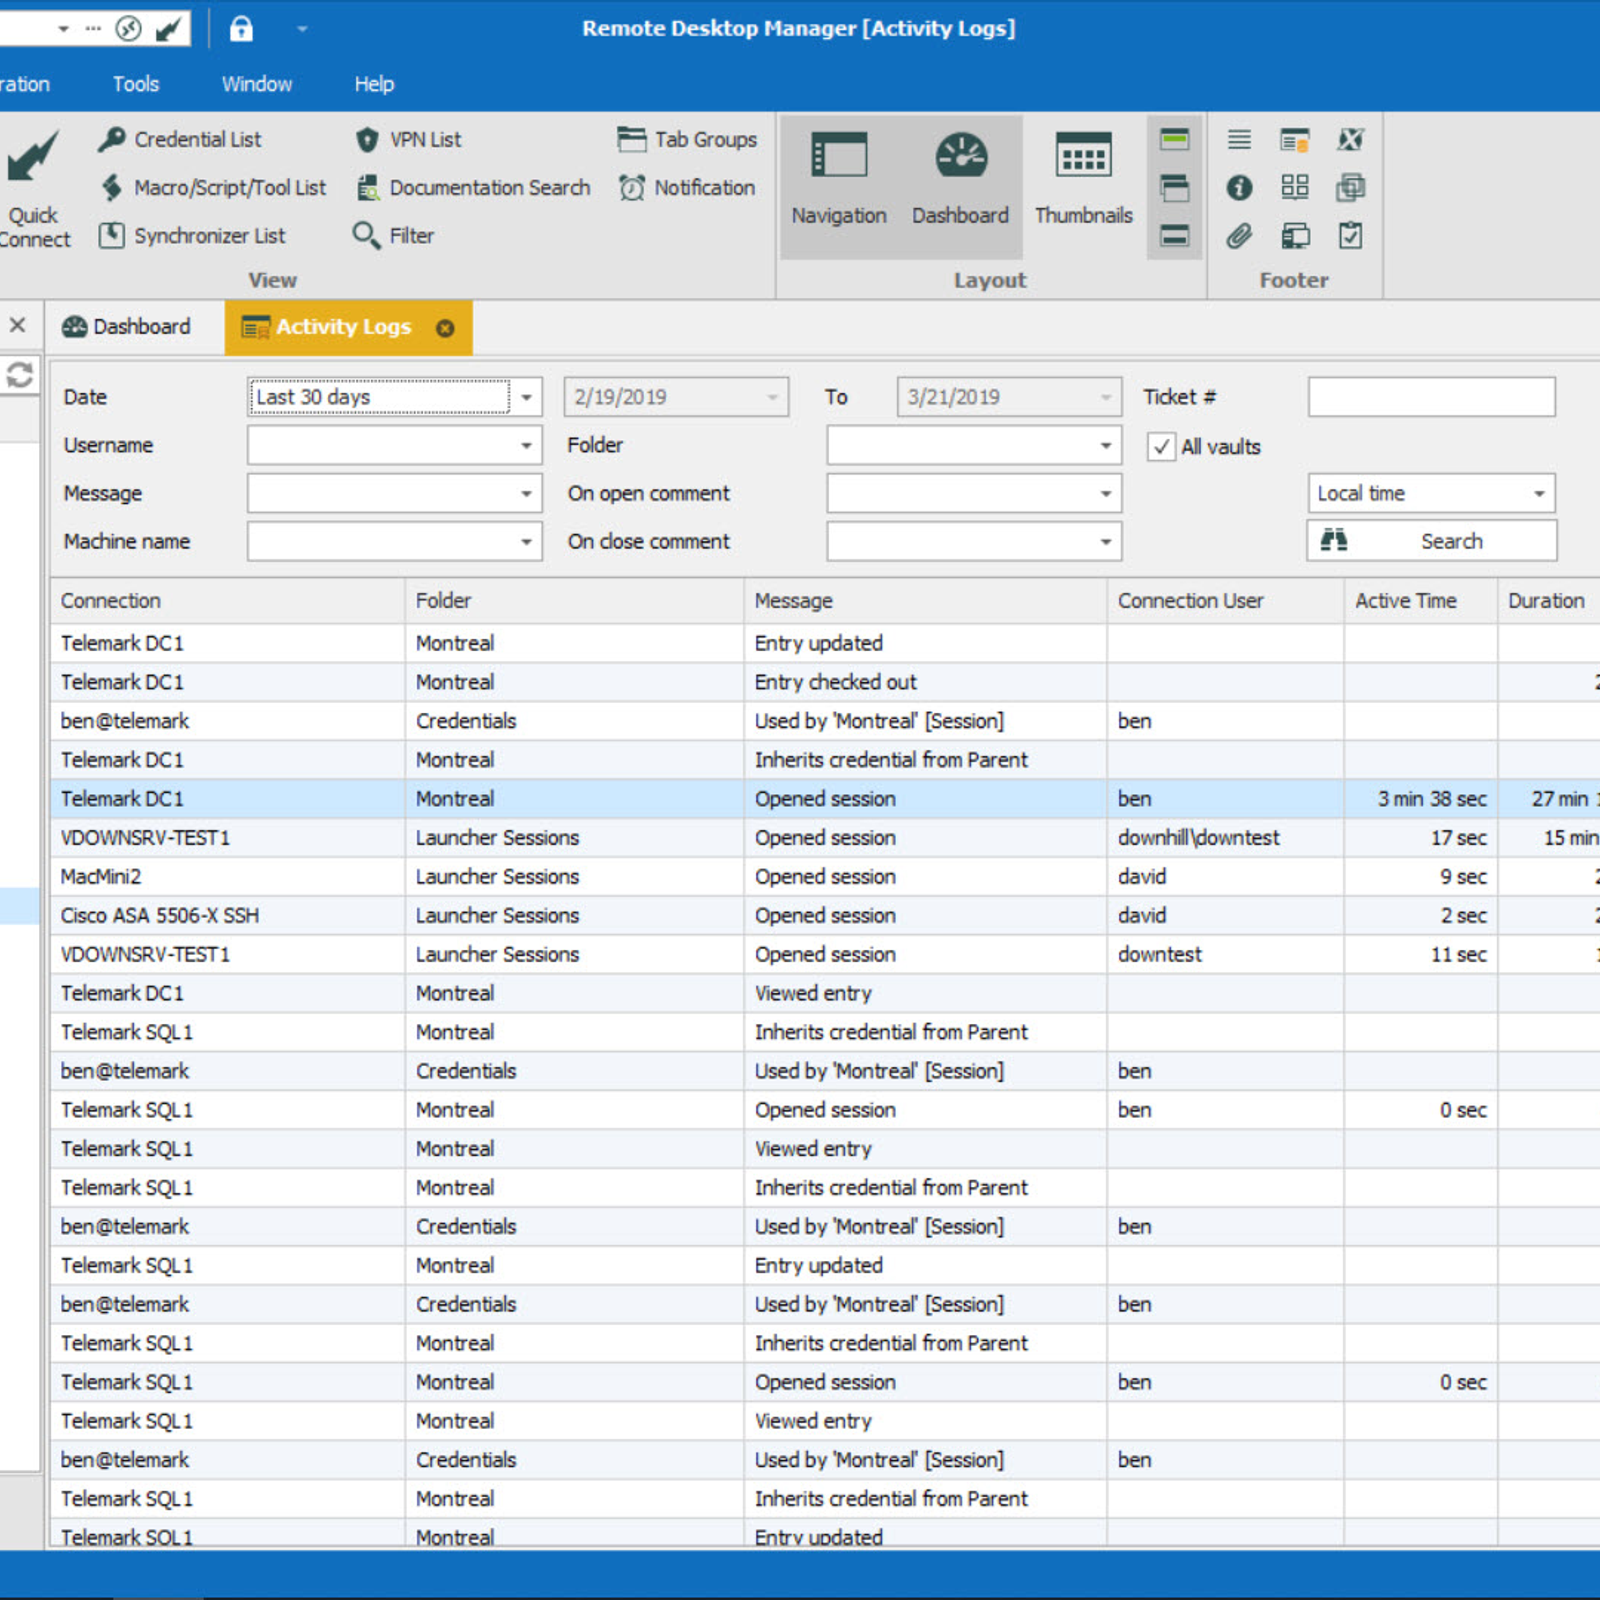Uncheck the All vaults checkbox
Image resolution: width=1600 pixels, height=1600 pixels.
[x=1162, y=447]
